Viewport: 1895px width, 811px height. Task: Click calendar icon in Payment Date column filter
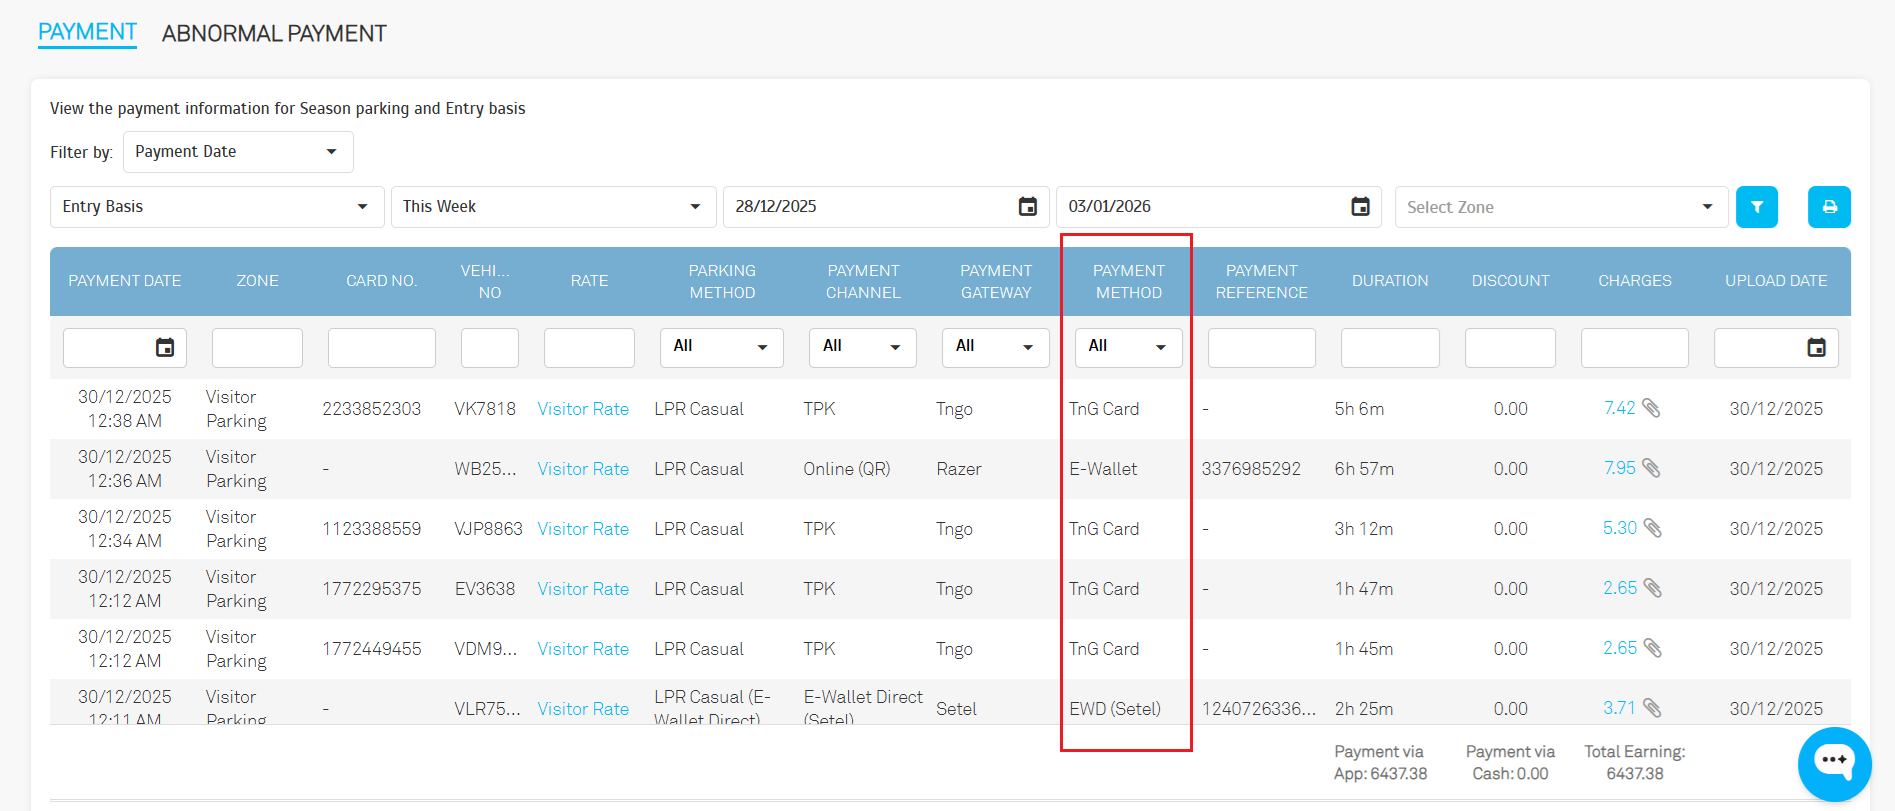[165, 348]
